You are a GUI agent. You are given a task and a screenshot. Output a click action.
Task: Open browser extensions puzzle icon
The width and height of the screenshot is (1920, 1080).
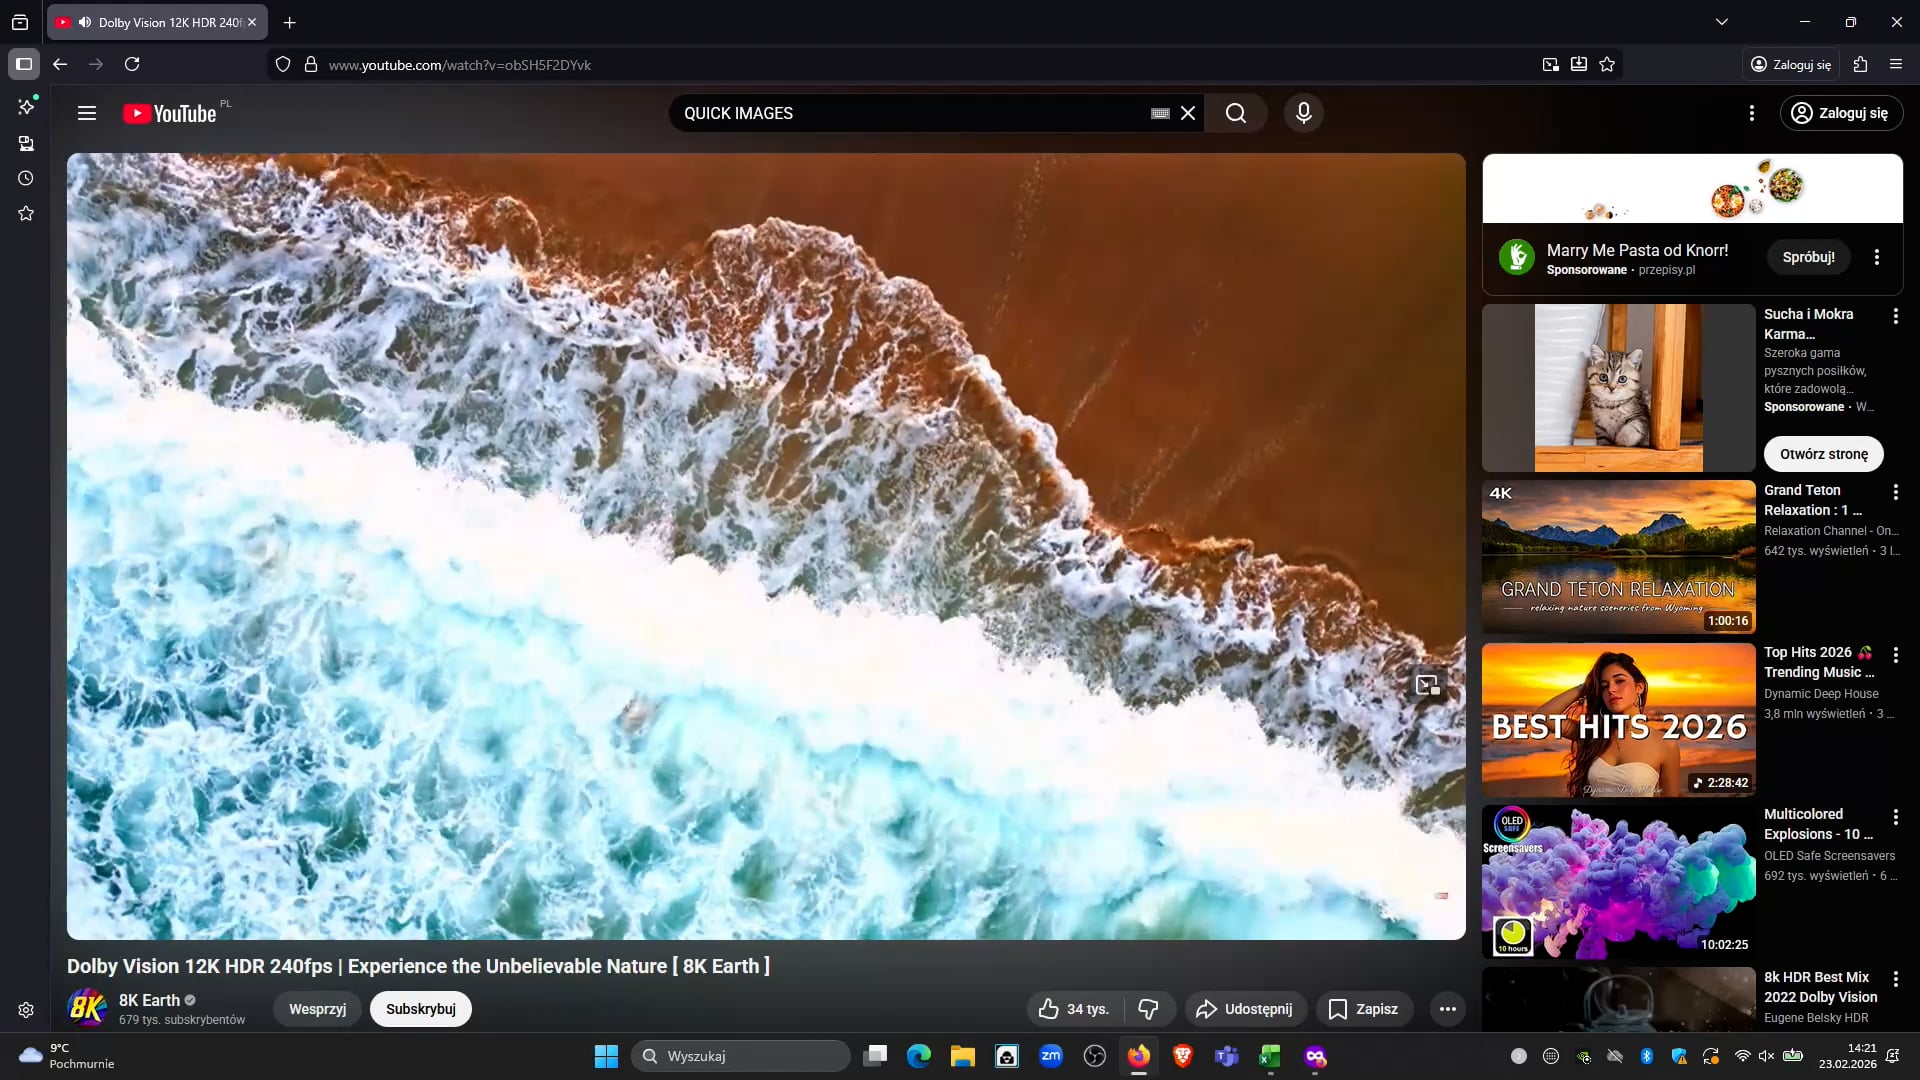(x=1860, y=64)
